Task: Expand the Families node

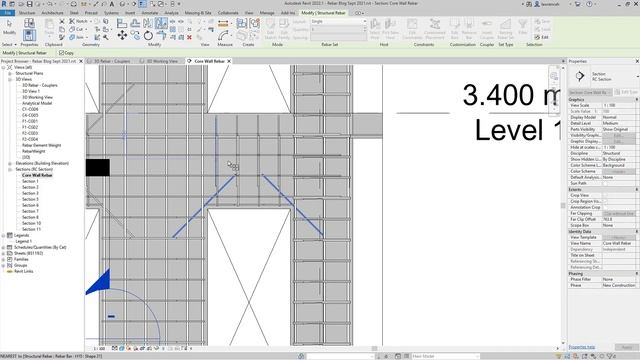Action: 3,259
